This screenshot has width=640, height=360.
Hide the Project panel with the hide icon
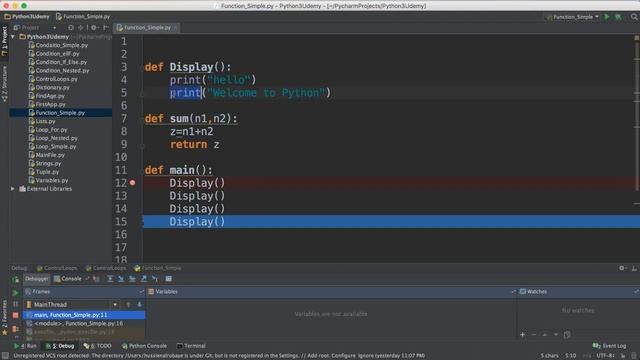point(106,28)
